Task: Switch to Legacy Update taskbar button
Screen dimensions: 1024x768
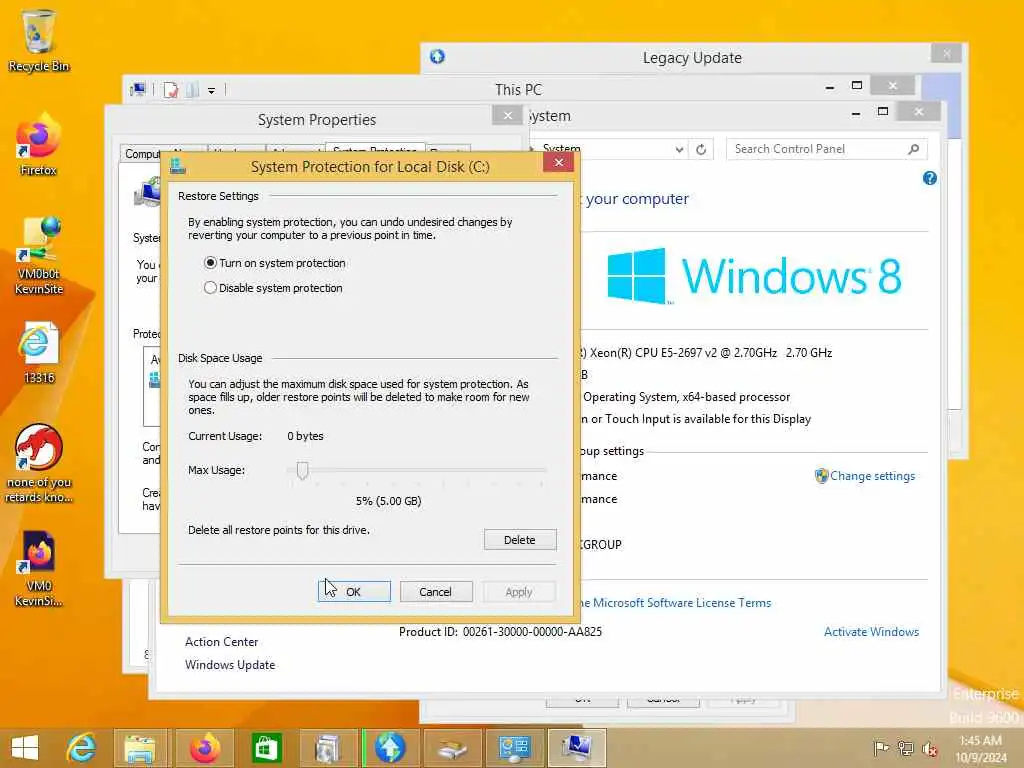Action: tap(390, 748)
